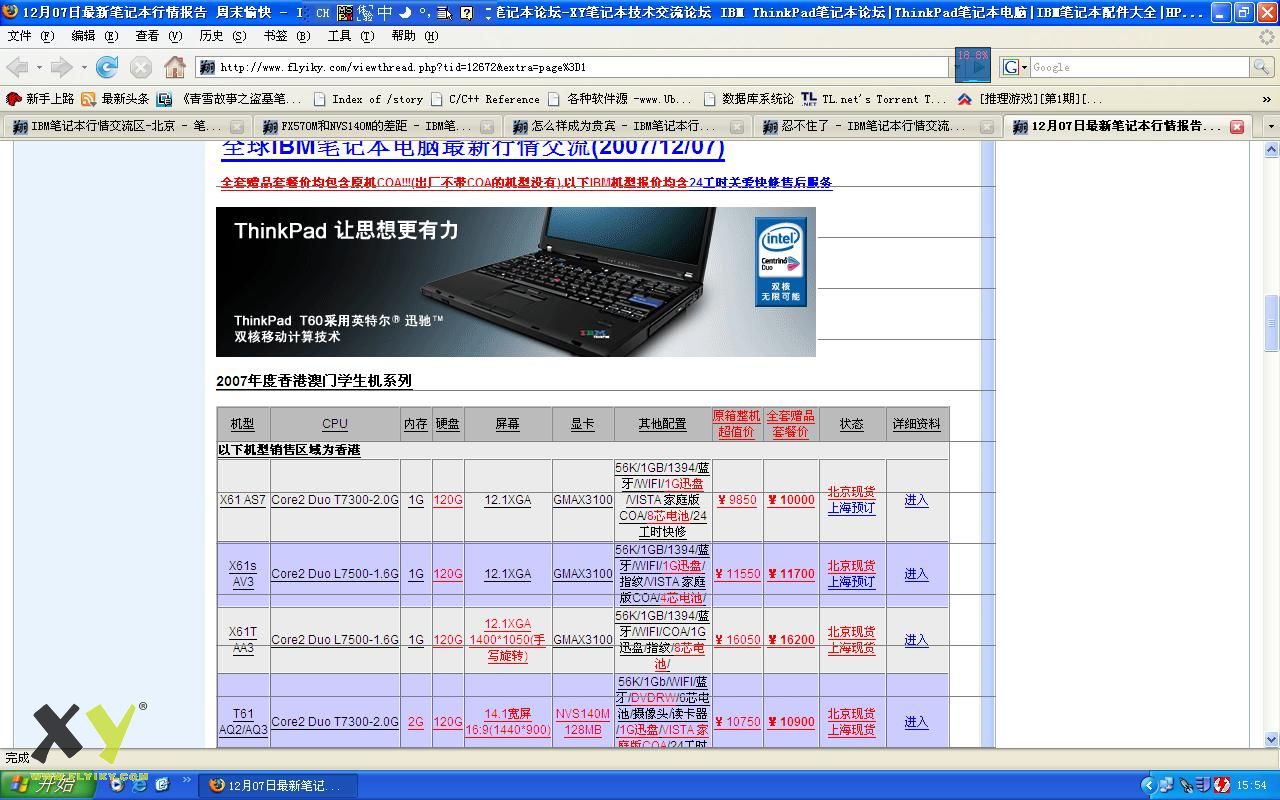The height and width of the screenshot is (800, 1280).
Task: Open the 工具 menu
Action: click(350, 35)
